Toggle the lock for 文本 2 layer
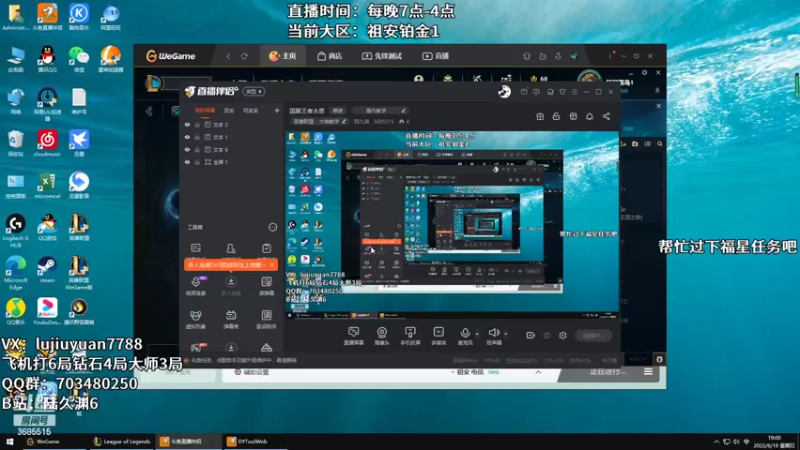The image size is (800, 450). 197,124
